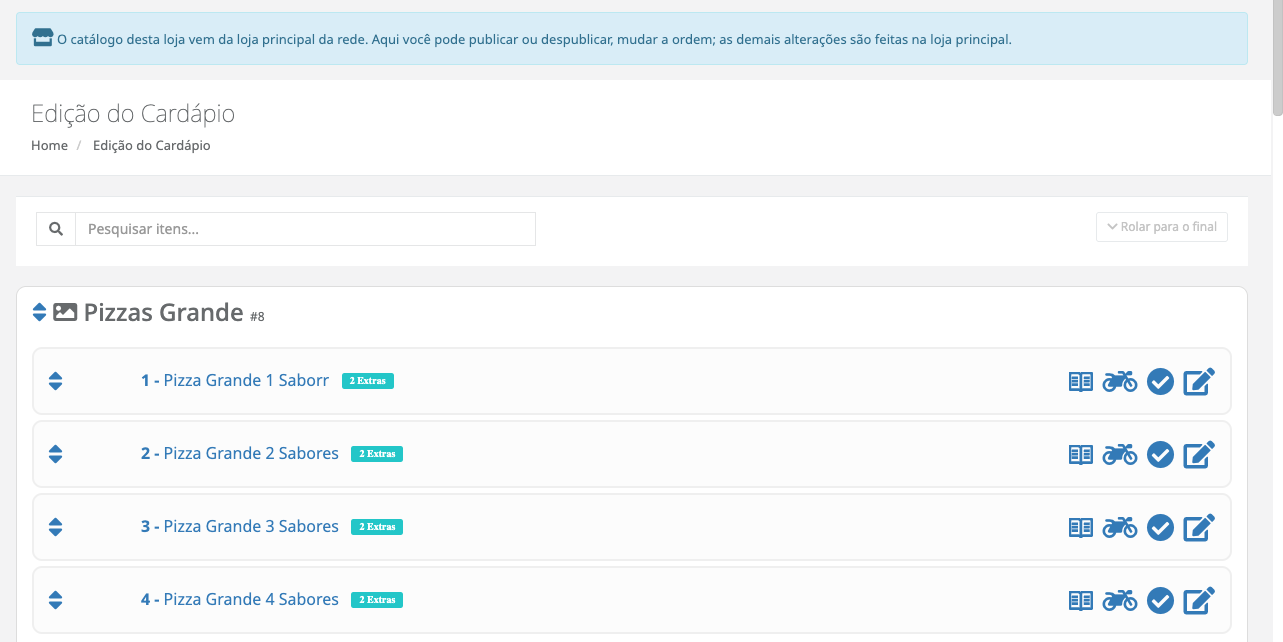This screenshot has width=1283, height=642.
Task: Focus the Pesquisar itens search field
Action: coord(306,229)
